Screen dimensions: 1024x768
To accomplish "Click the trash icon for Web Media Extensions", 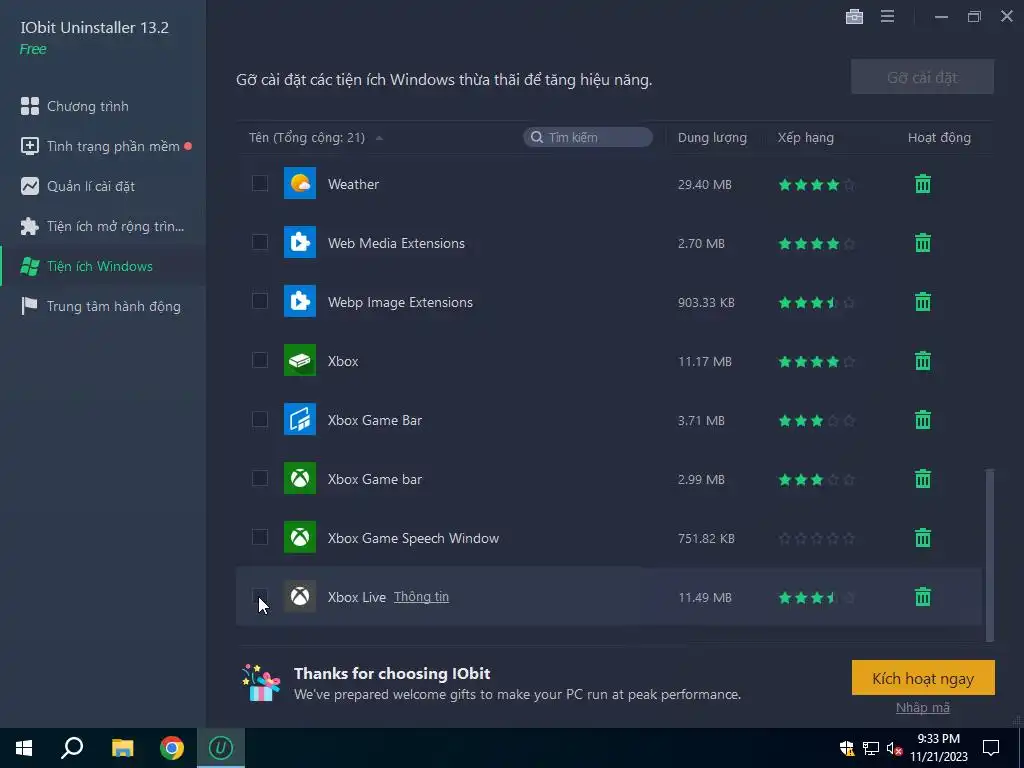I will (x=922, y=243).
